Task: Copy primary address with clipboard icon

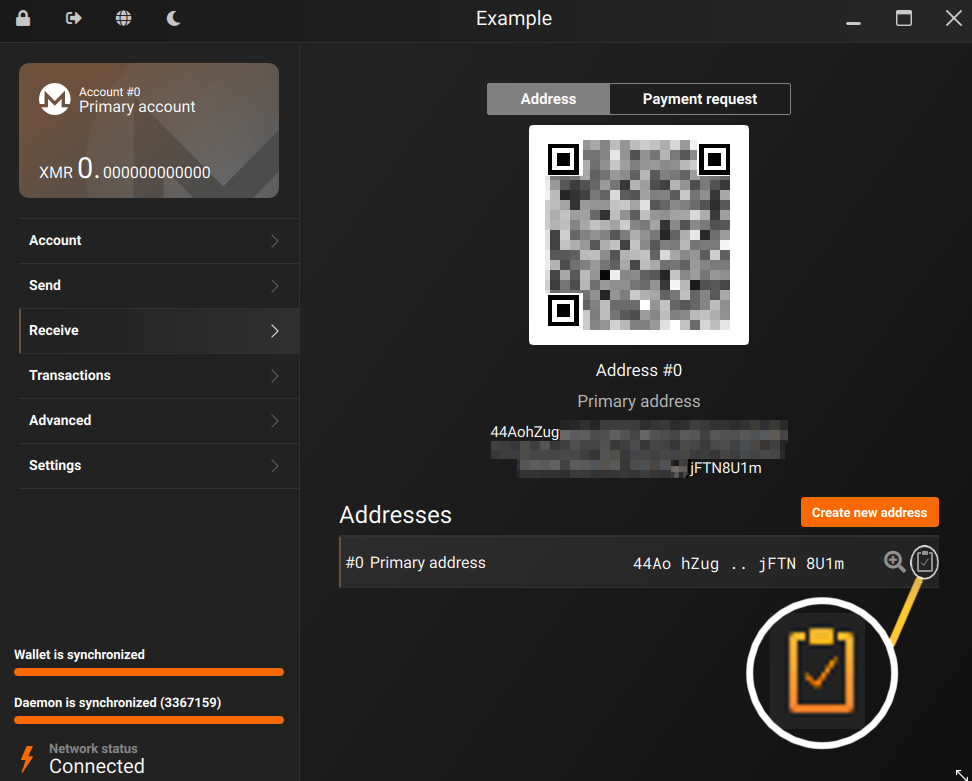Action: (924, 562)
